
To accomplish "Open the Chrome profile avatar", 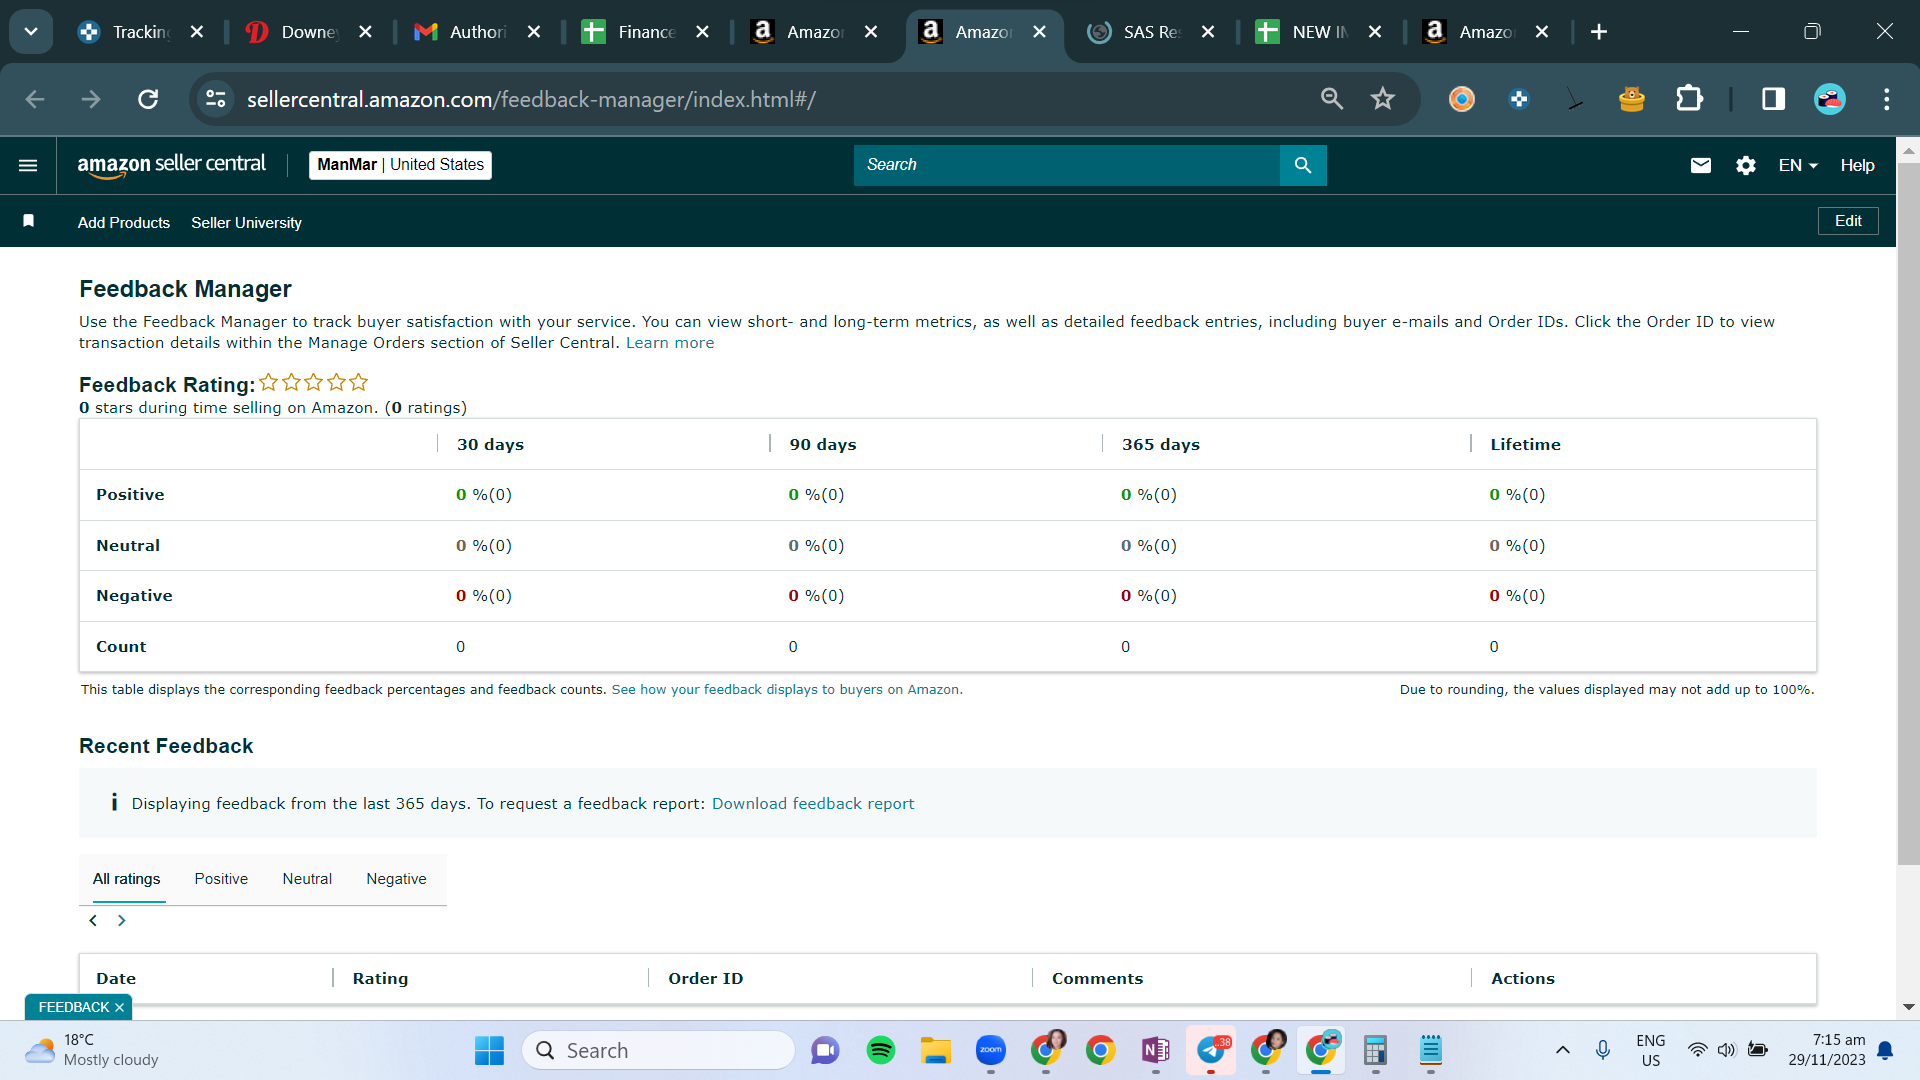I will click(x=1829, y=99).
